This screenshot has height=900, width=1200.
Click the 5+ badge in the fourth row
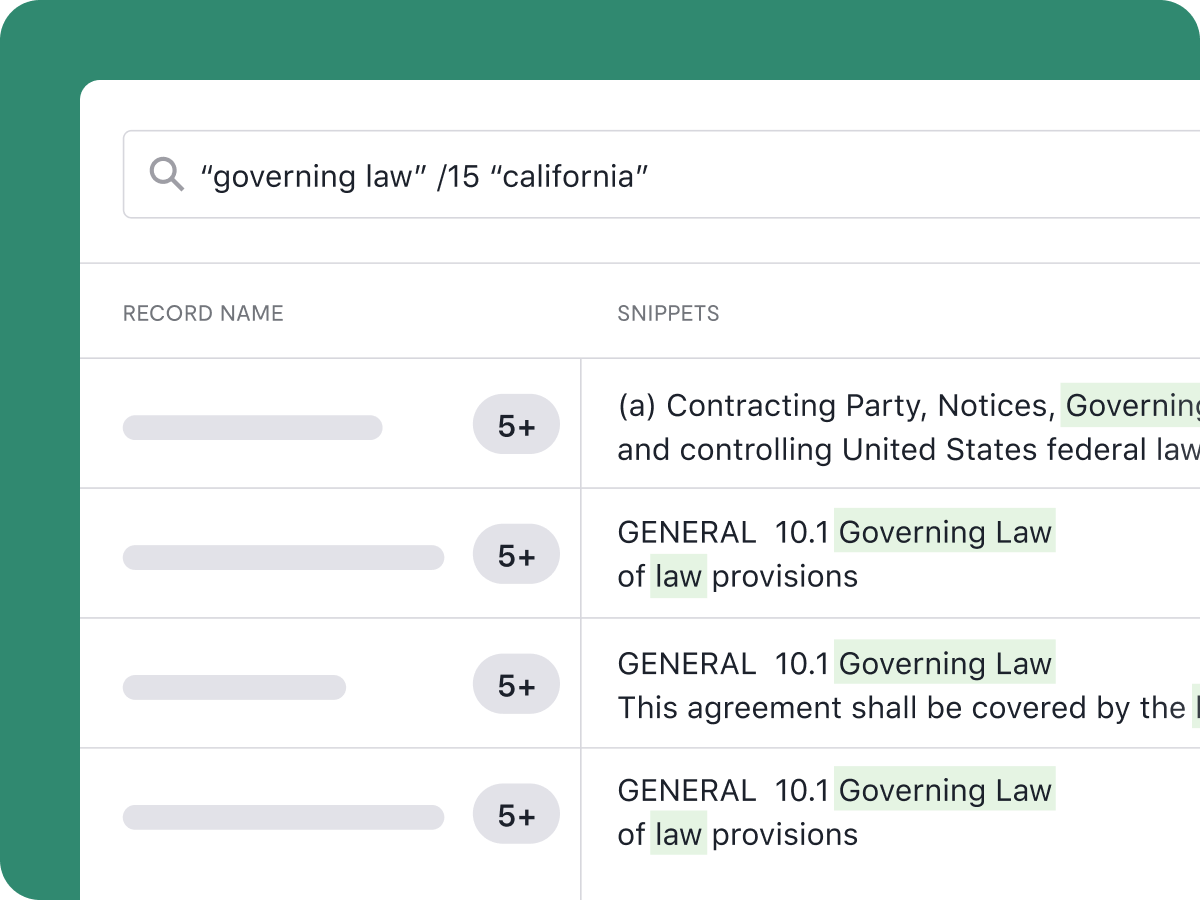516,816
